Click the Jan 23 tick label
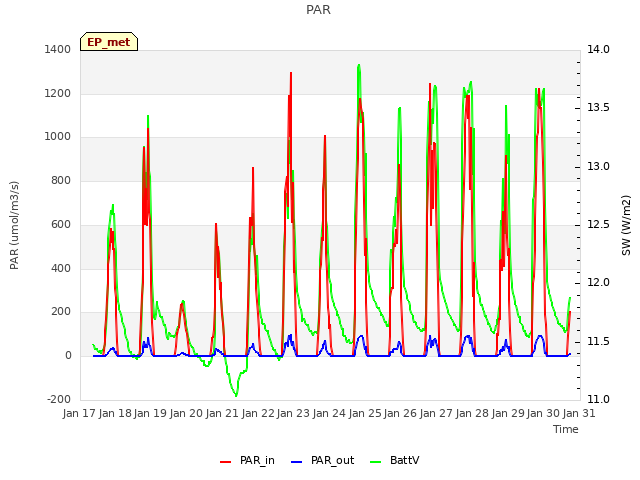 click(293, 413)
